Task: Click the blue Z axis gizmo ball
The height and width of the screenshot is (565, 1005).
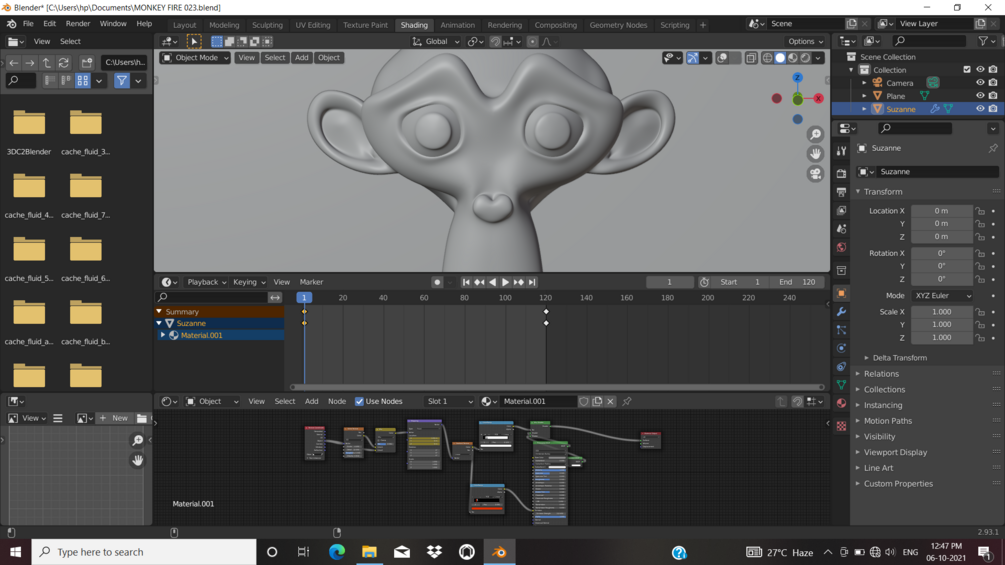Action: (797, 78)
